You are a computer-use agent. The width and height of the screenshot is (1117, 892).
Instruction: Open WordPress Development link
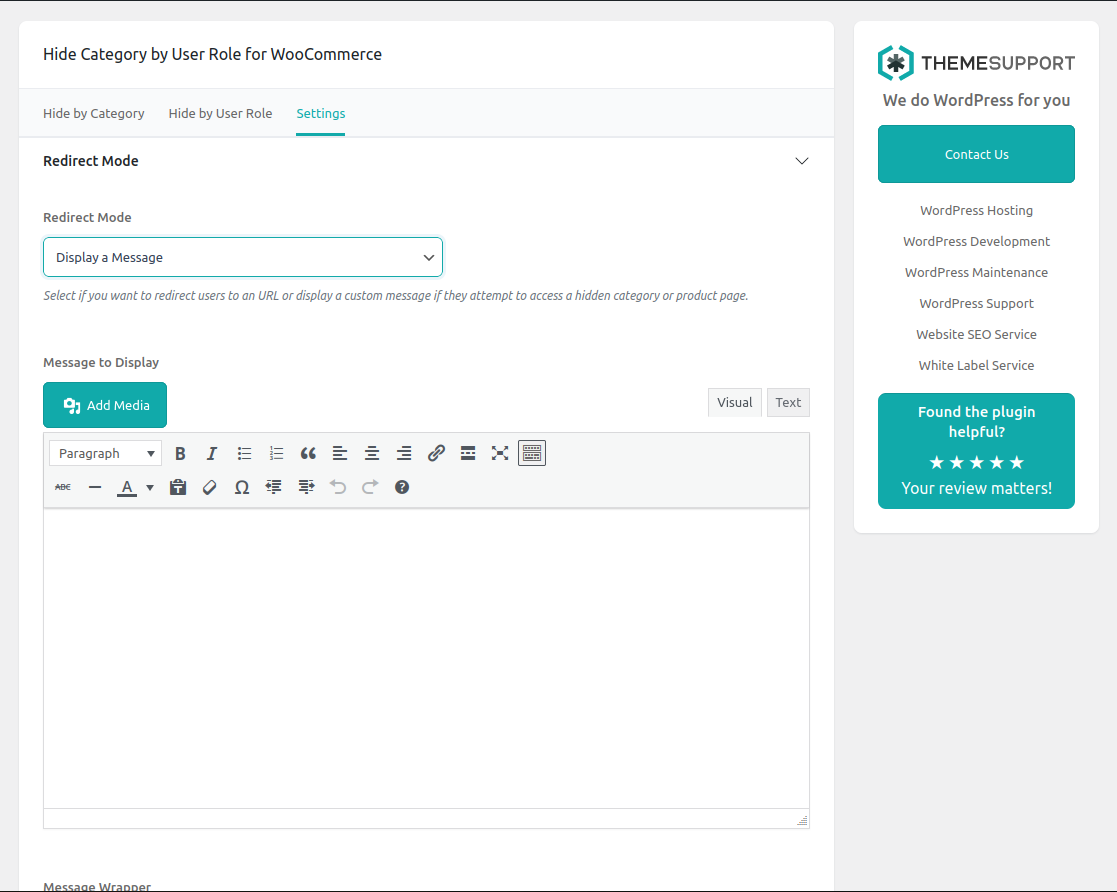click(x=976, y=242)
